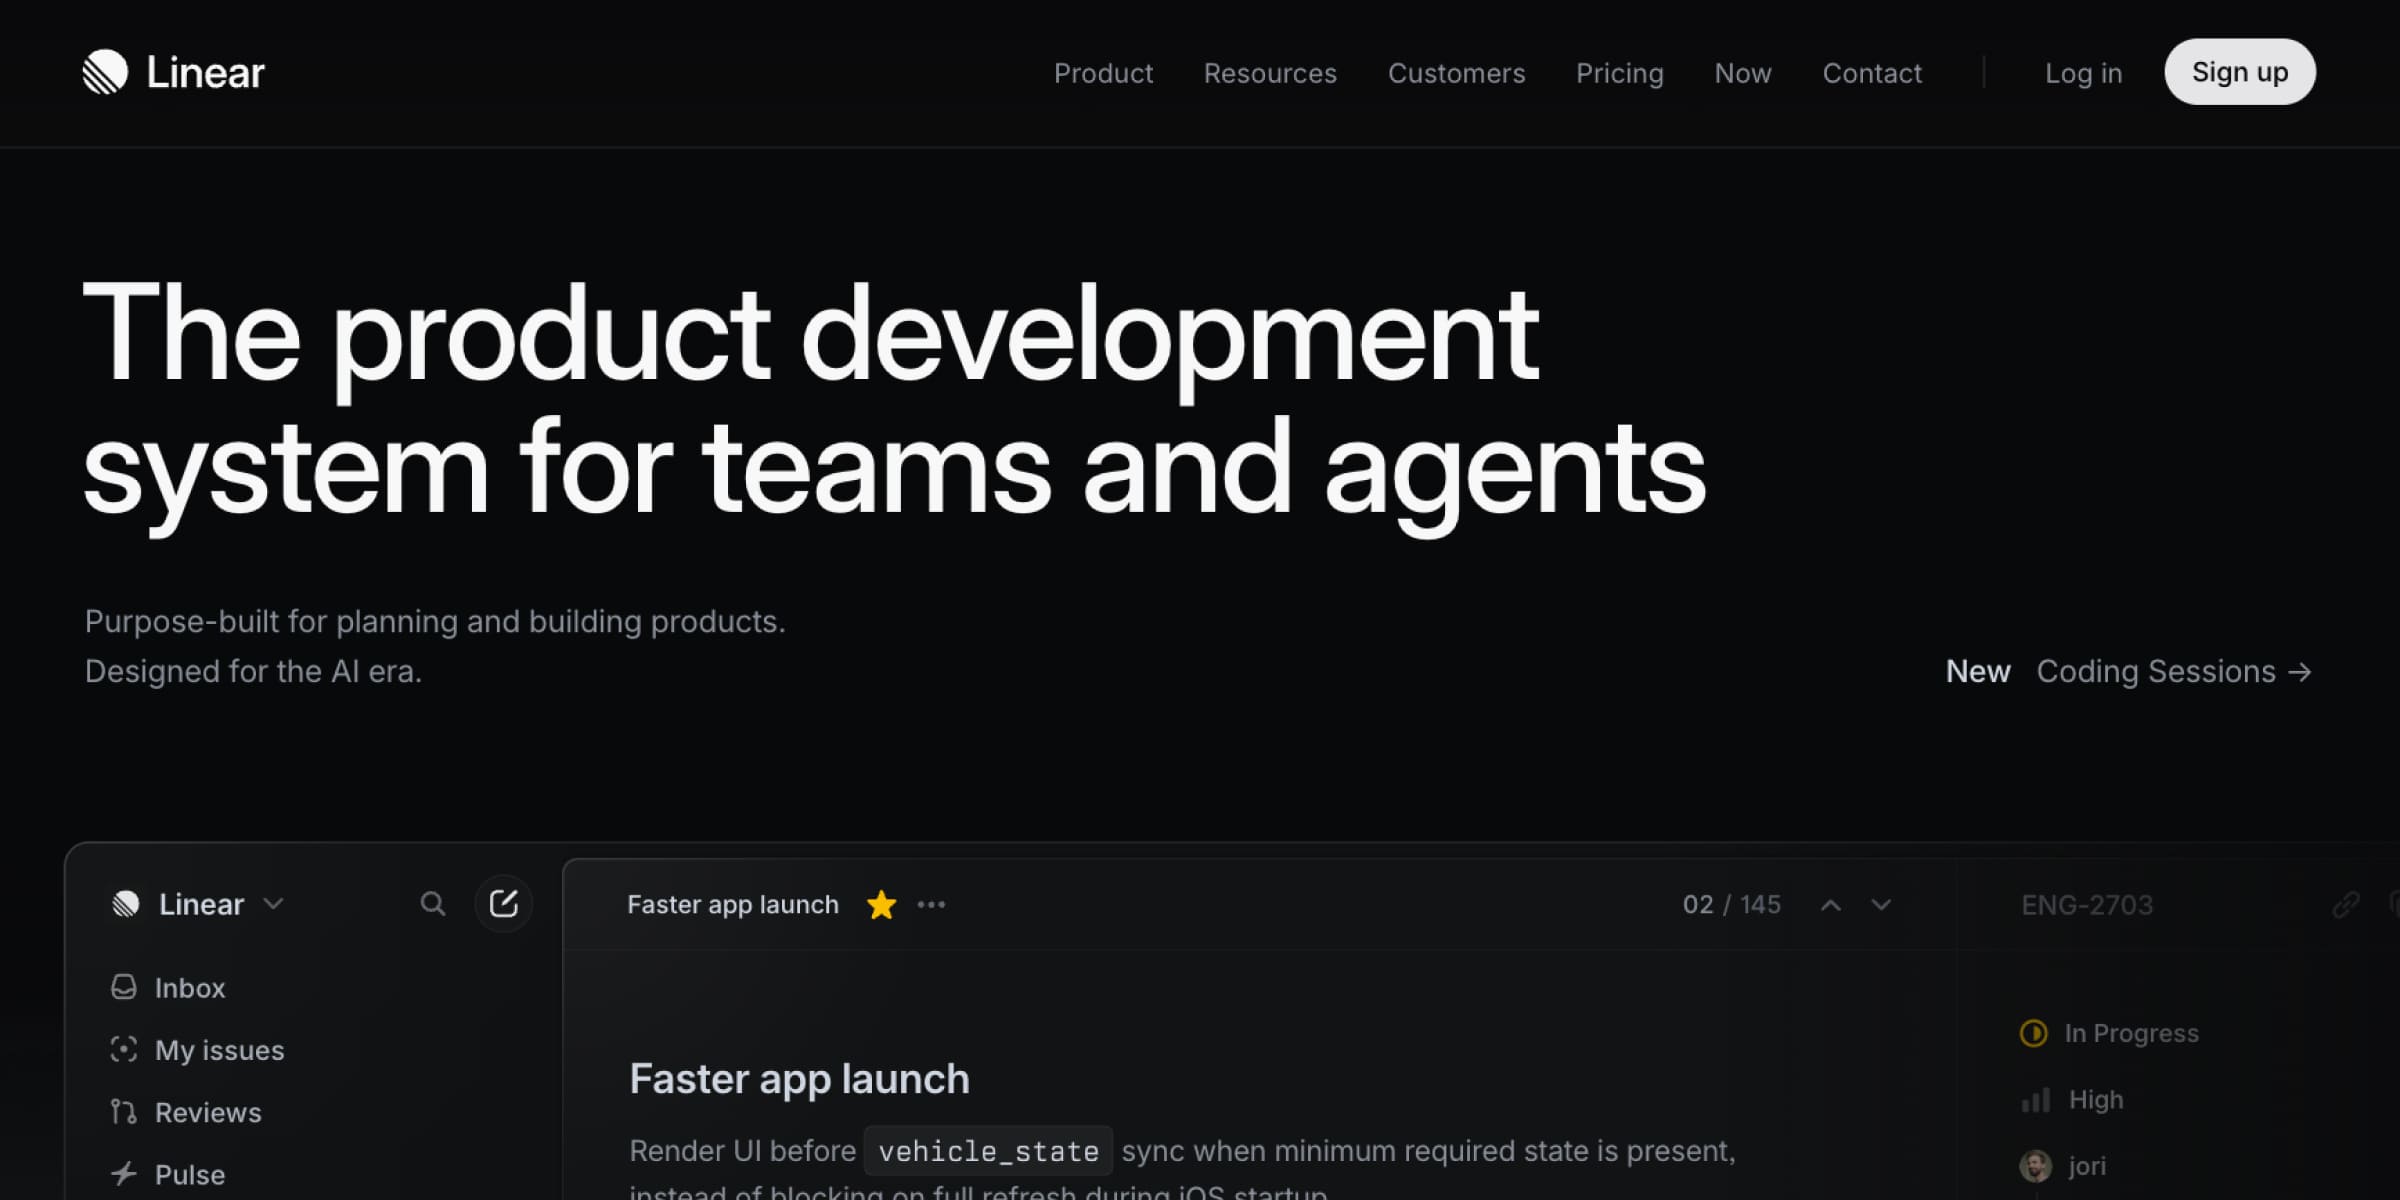
Task: Open the New Coding Sessions link
Action: [x=2129, y=671]
